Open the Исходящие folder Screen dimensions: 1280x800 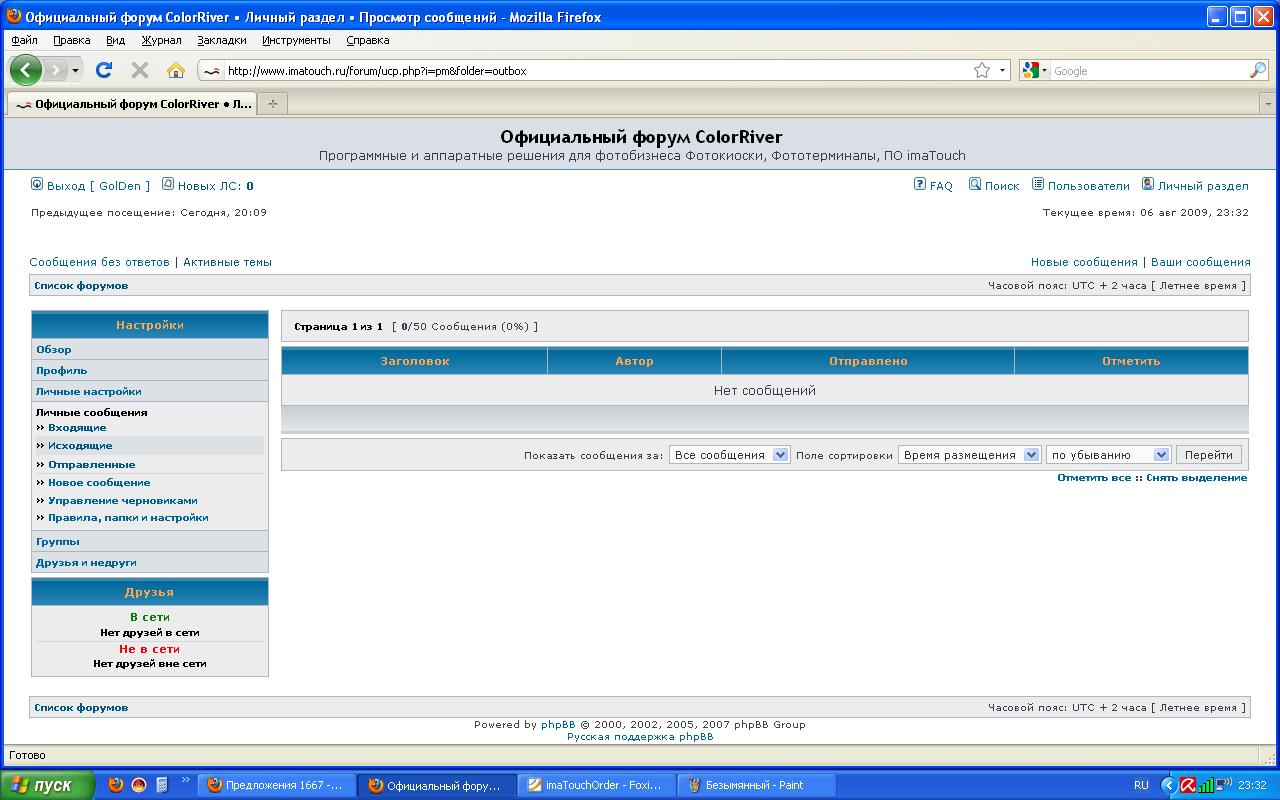pos(80,446)
